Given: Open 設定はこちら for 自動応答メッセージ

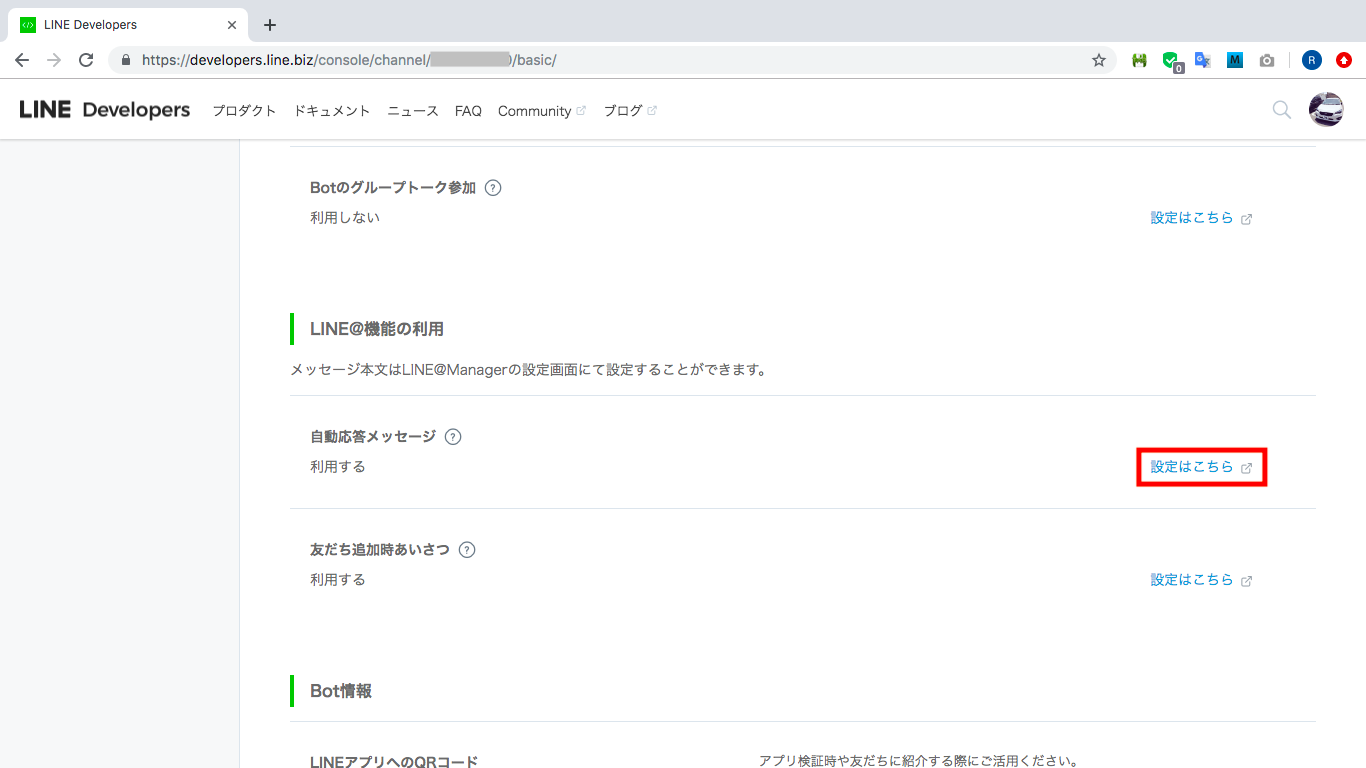Looking at the screenshot, I should pos(1201,467).
